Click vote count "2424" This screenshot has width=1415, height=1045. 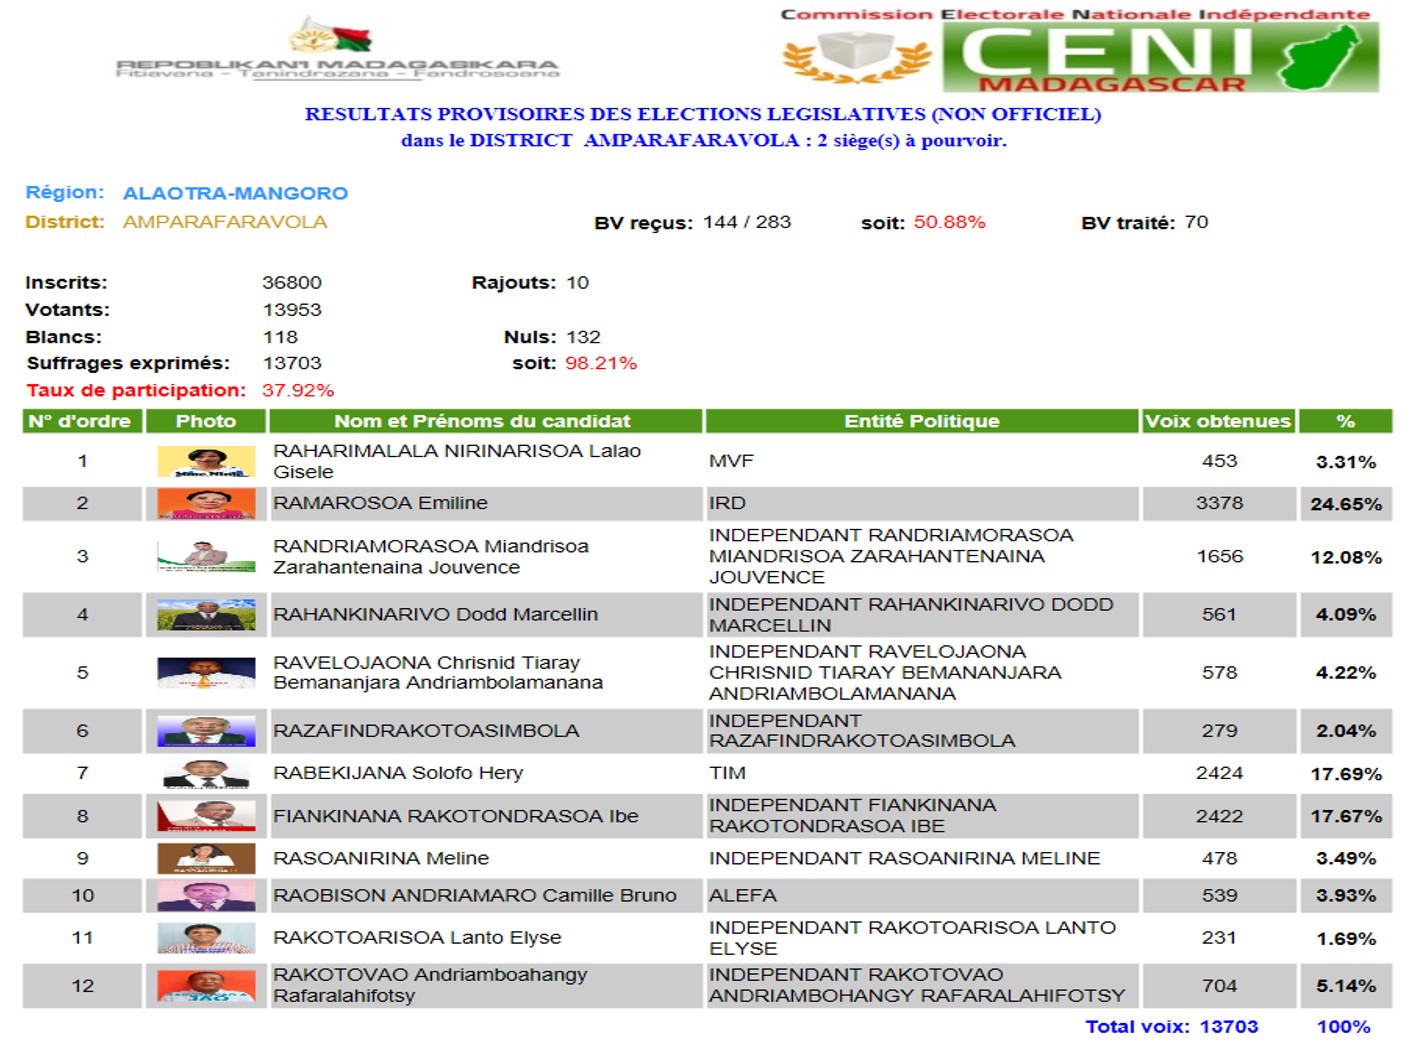(1219, 773)
